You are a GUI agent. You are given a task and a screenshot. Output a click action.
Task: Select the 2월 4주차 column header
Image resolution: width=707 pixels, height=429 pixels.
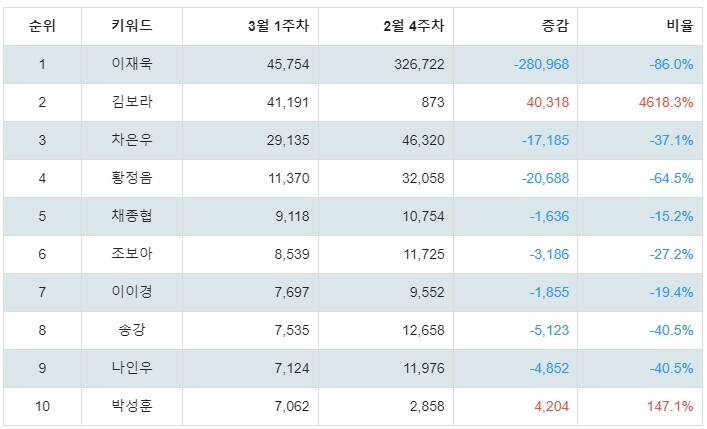pos(414,25)
